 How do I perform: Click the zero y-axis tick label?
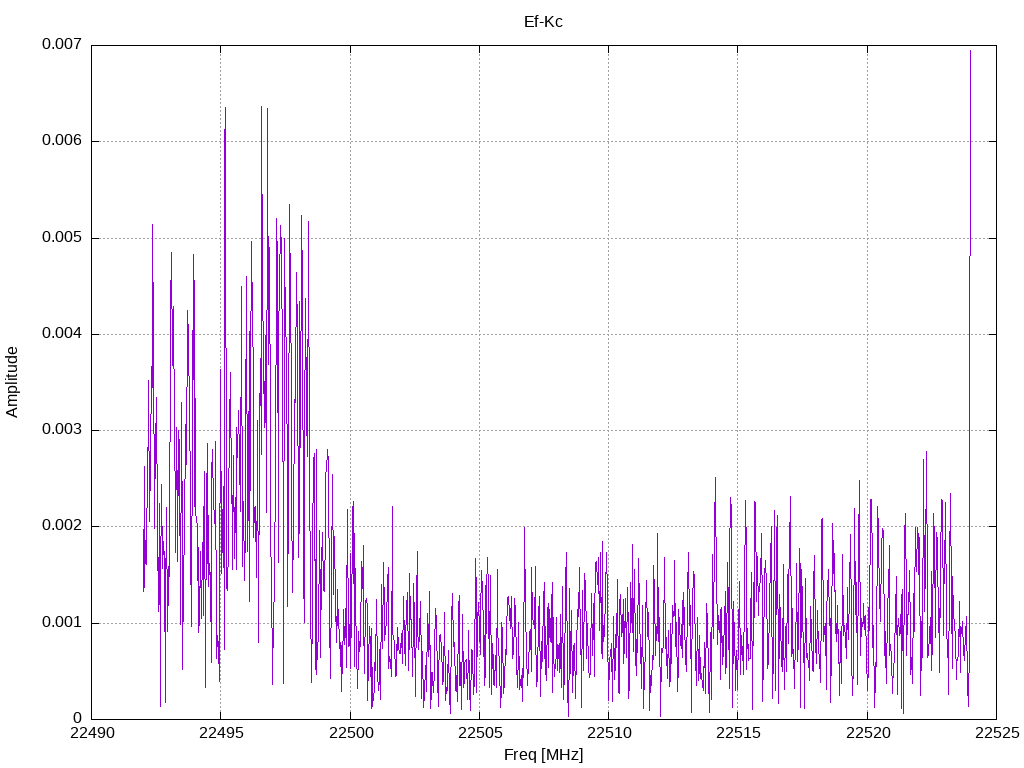(78, 718)
